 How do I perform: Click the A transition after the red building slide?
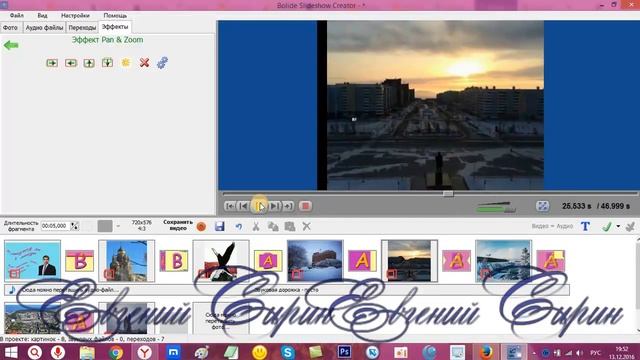click(362, 261)
